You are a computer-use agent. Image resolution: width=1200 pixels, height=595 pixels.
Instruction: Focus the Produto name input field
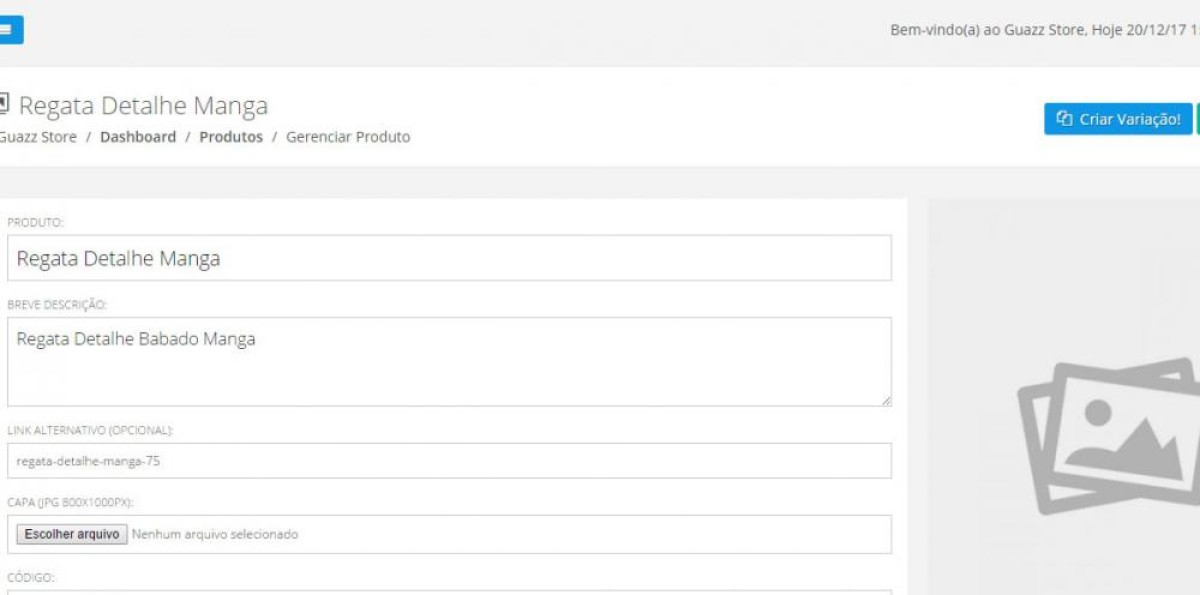click(448, 258)
